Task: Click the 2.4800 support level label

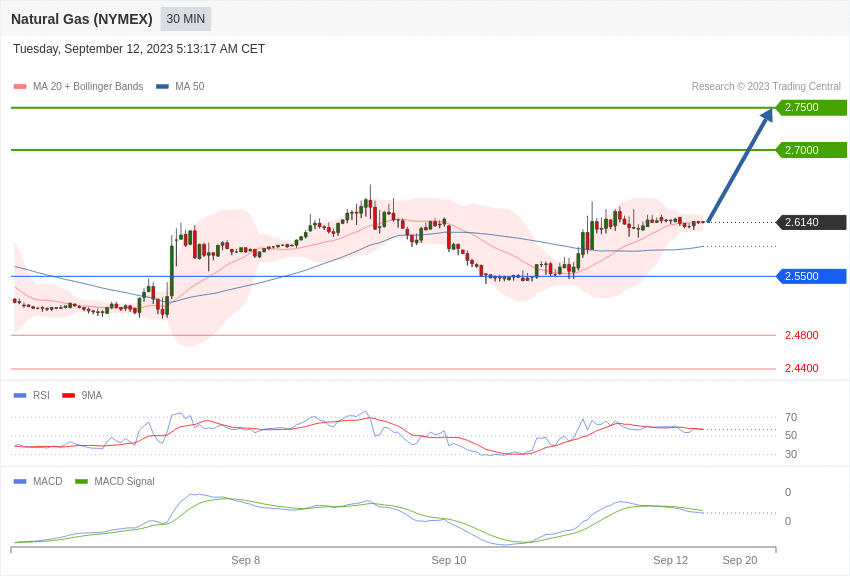Action: click(x=801, y=335)
